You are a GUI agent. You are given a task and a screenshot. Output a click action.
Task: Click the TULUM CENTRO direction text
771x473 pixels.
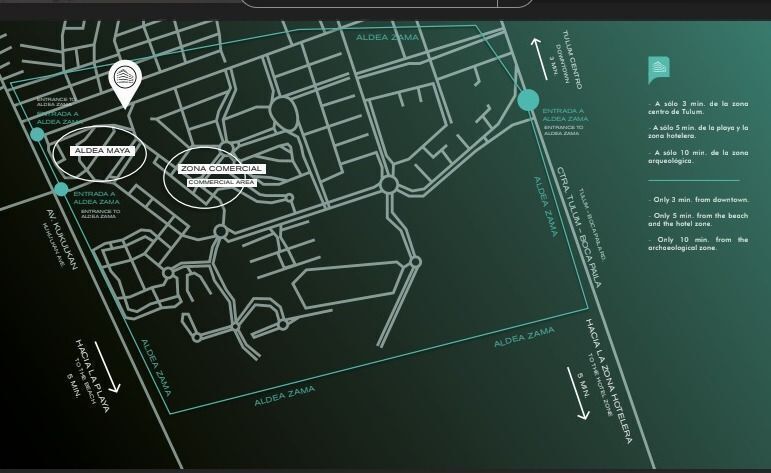(572, 59)
